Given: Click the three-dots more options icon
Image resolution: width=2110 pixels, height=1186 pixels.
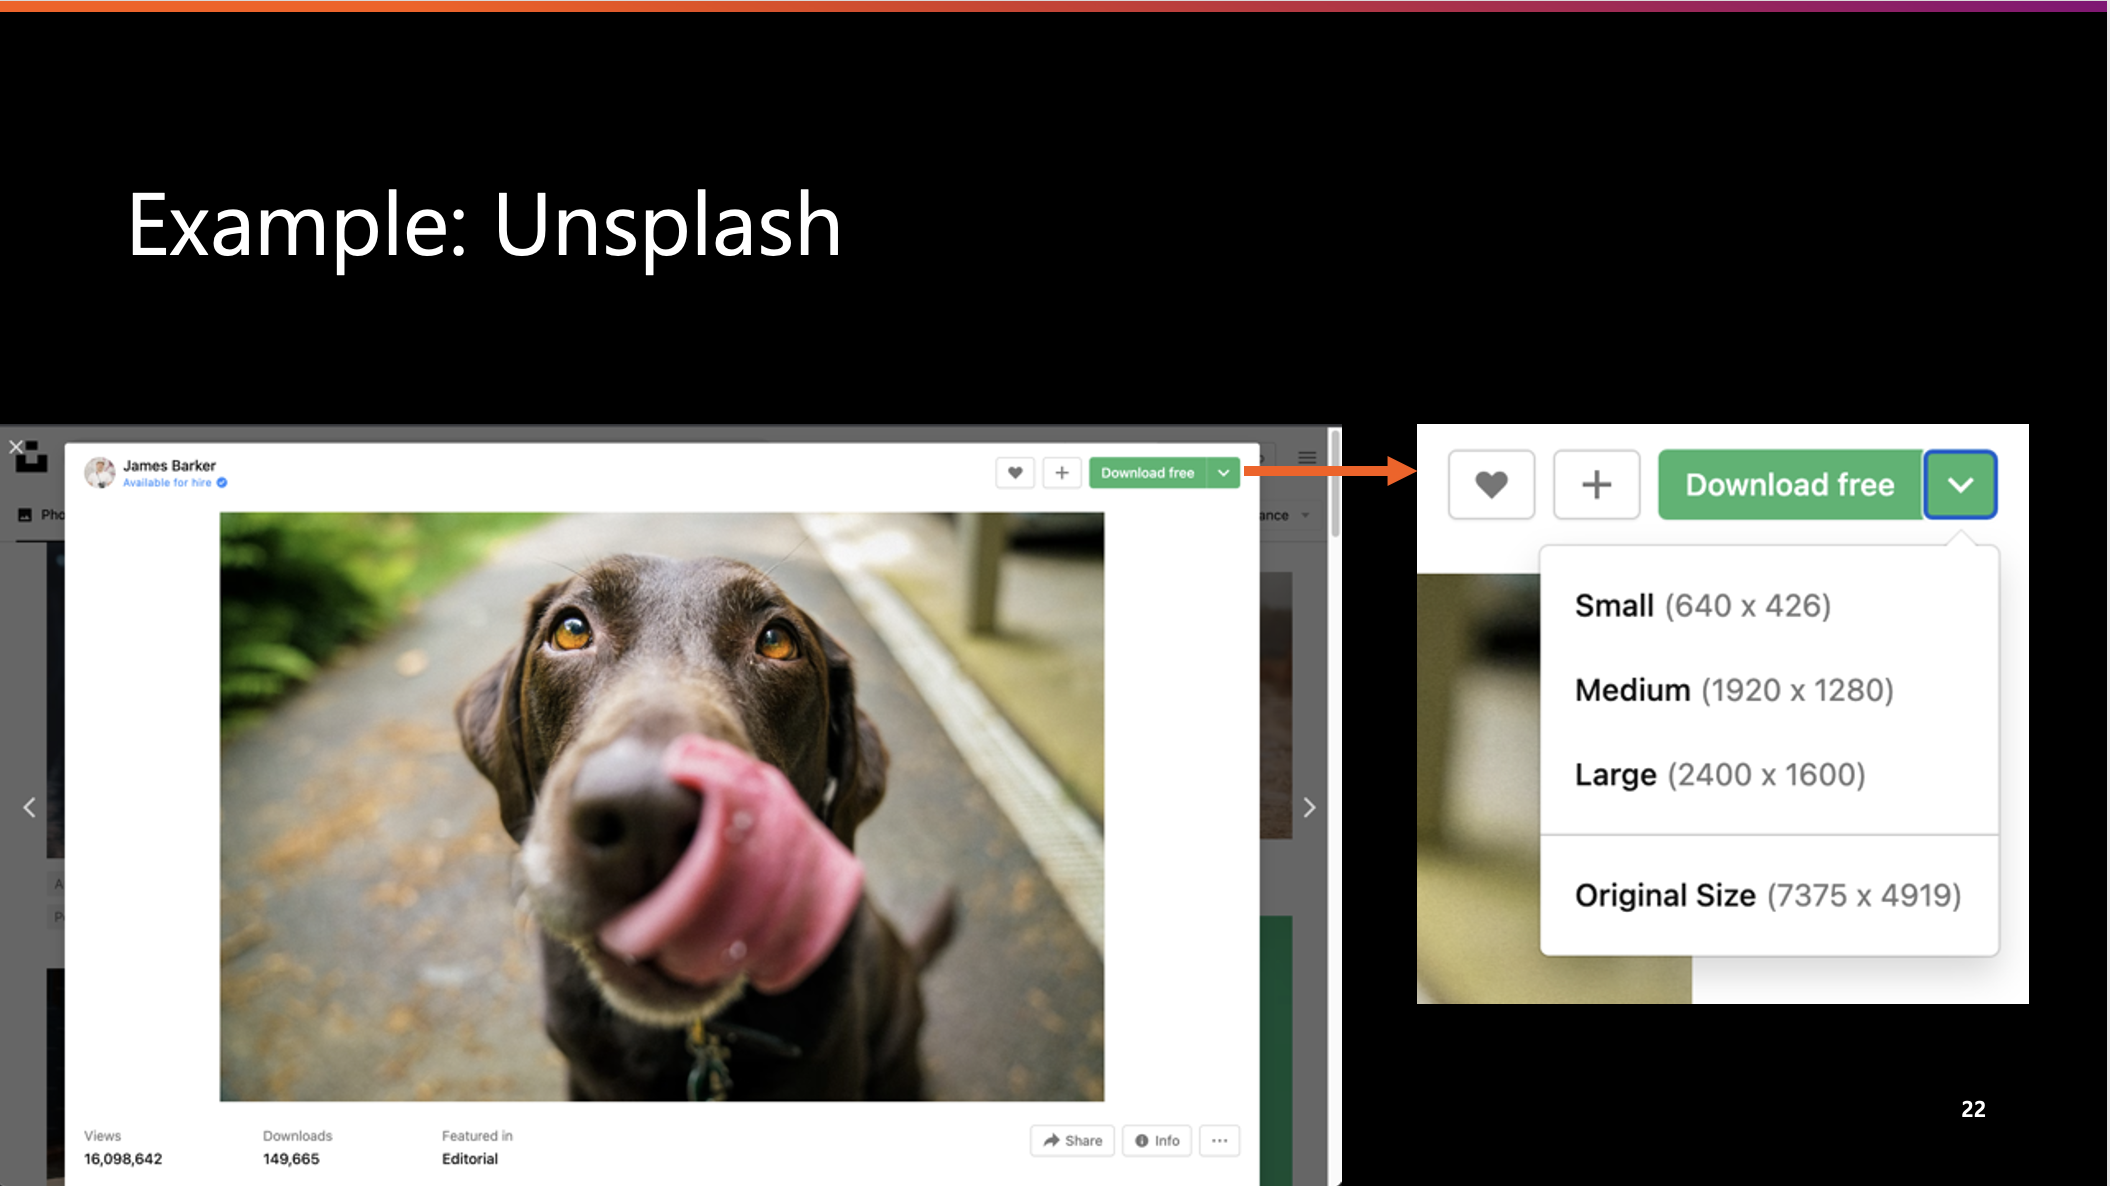Looking at the screenshot, I should tap(1219, 1141).
